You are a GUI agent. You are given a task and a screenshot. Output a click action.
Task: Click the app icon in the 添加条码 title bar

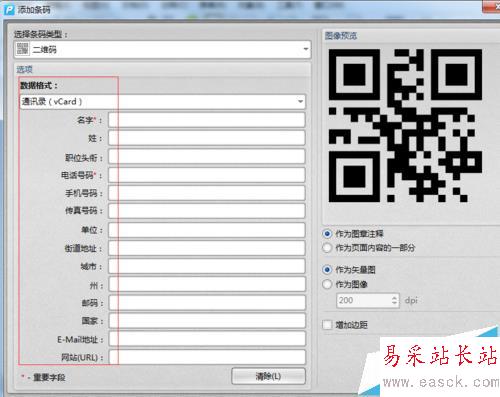coord(9,10)
